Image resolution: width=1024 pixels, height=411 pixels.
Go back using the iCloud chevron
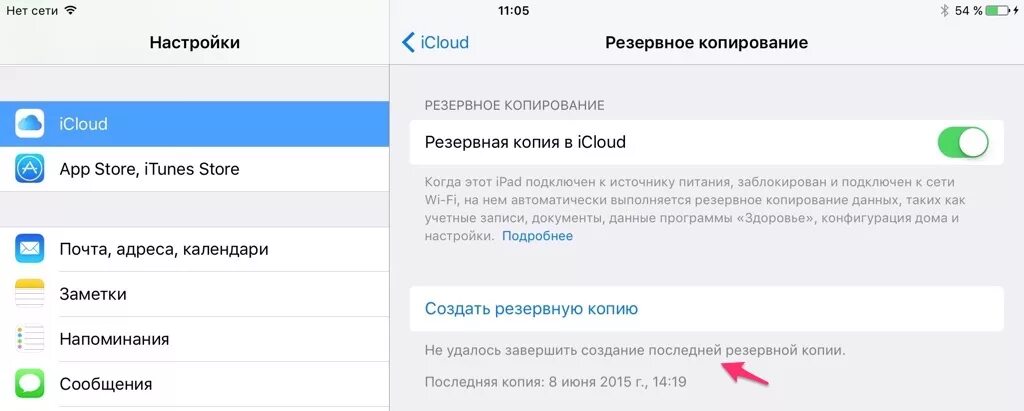435,42
